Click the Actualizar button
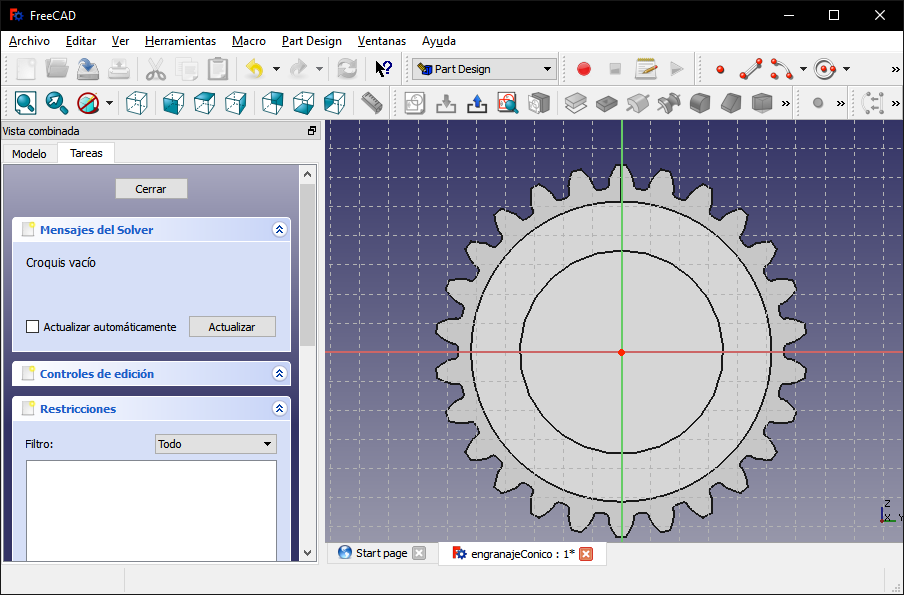The image size is (904, 595). (x=232, y=327)
